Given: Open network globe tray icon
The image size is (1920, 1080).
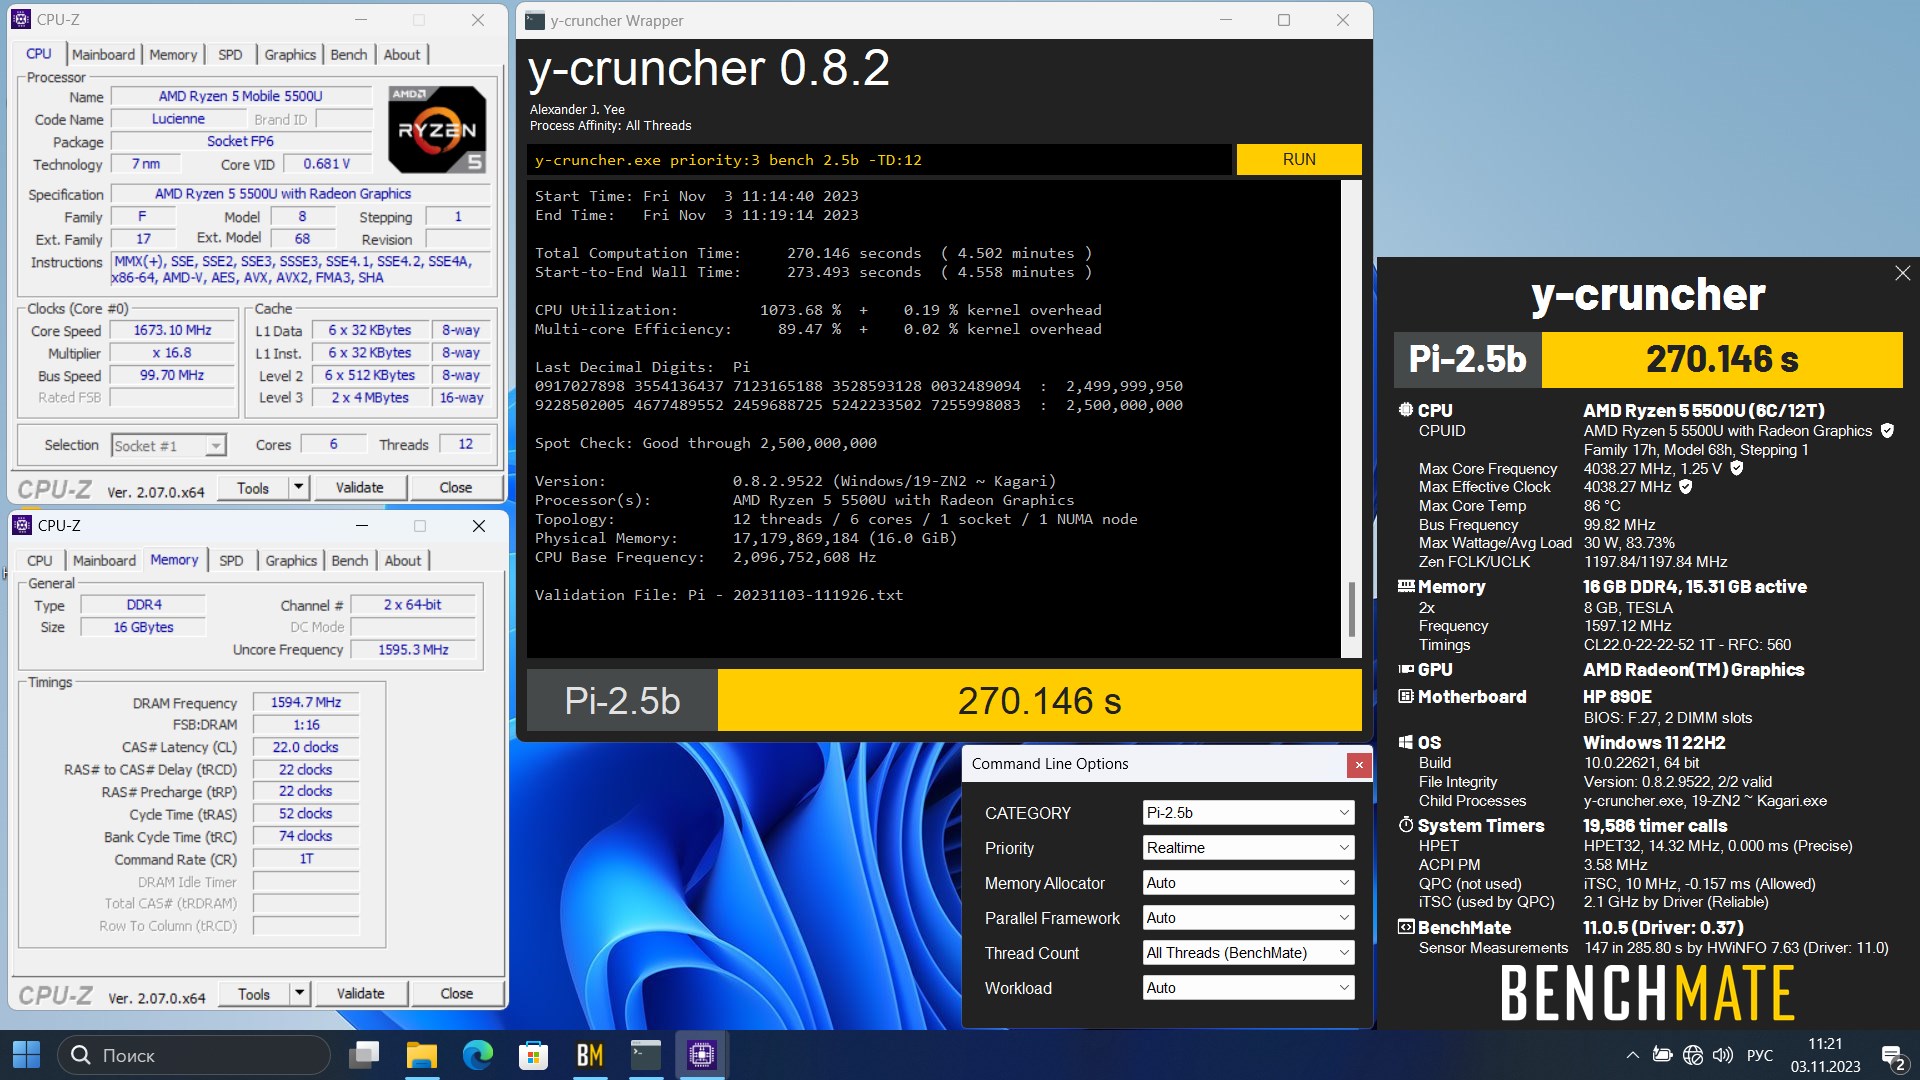Looking at the screenshot, I should [1692, 1055].
